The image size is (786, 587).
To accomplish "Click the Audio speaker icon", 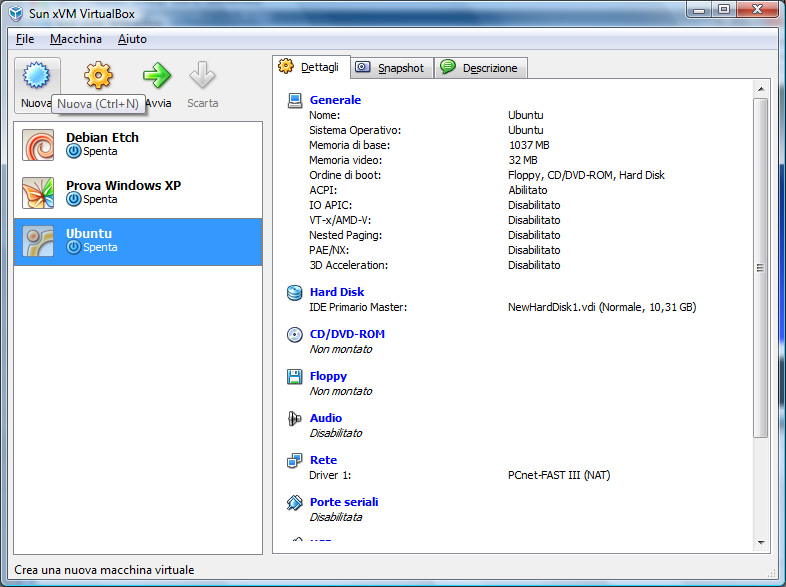I will pyautogui.click(x=295, y=418).
